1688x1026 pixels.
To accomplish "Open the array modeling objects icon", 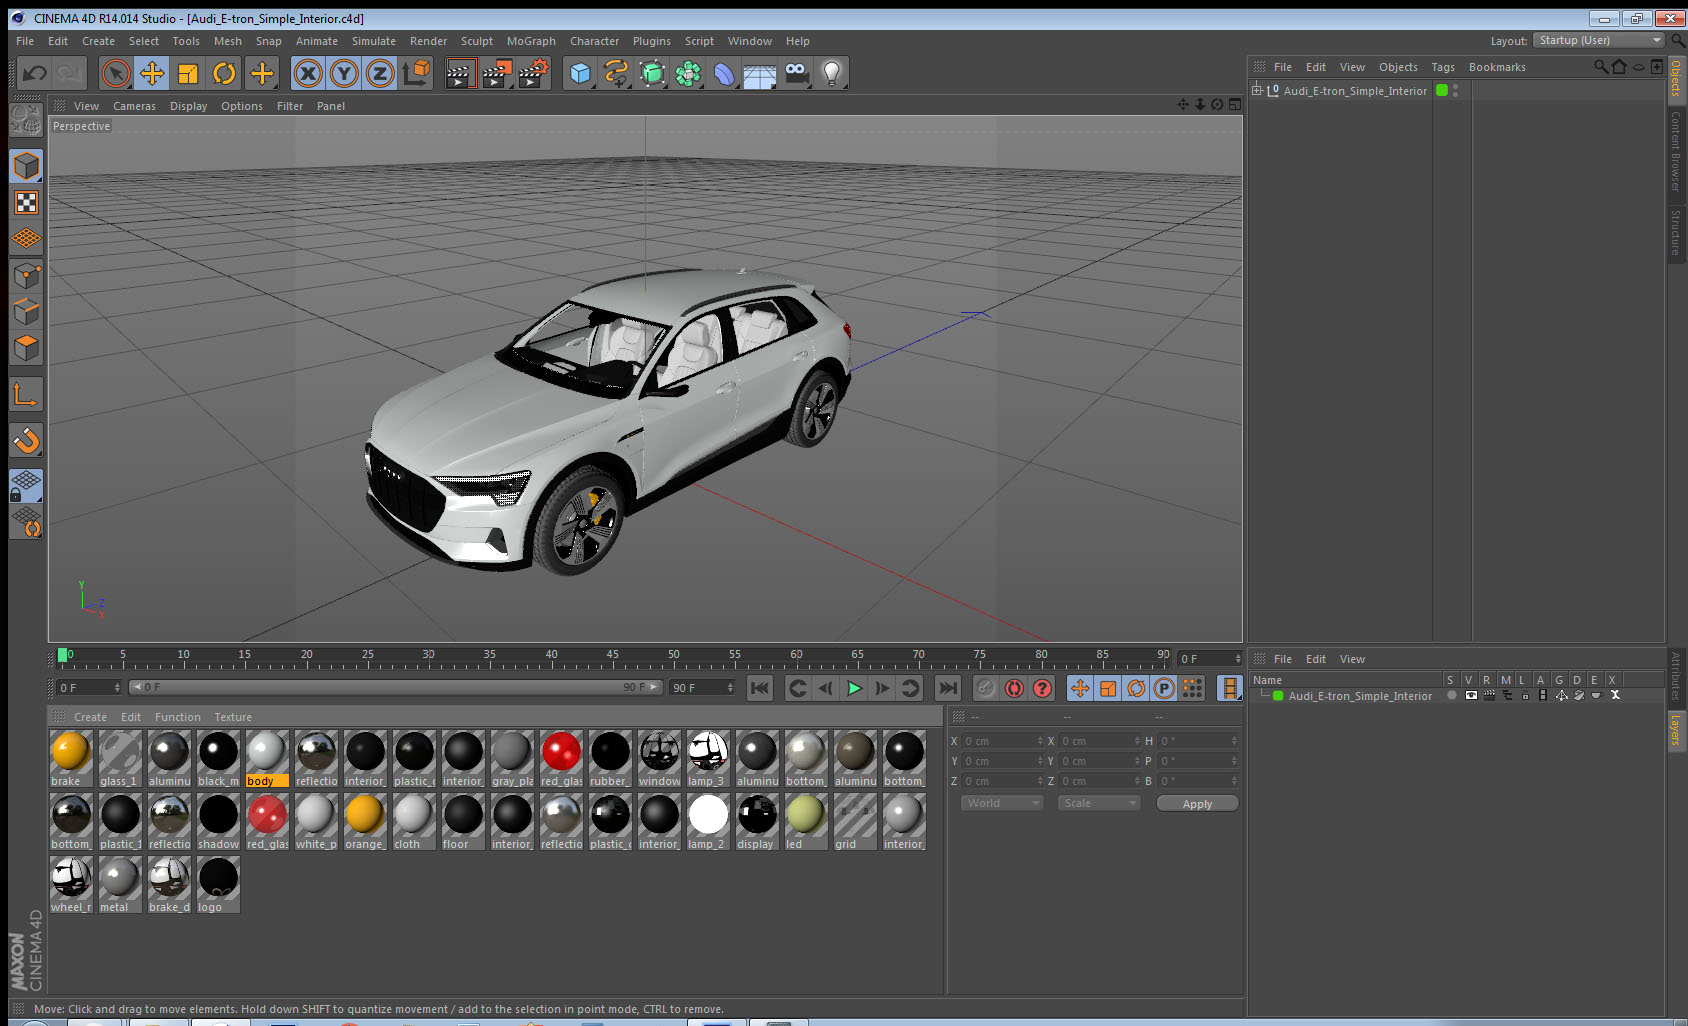I will click(688, 73).
